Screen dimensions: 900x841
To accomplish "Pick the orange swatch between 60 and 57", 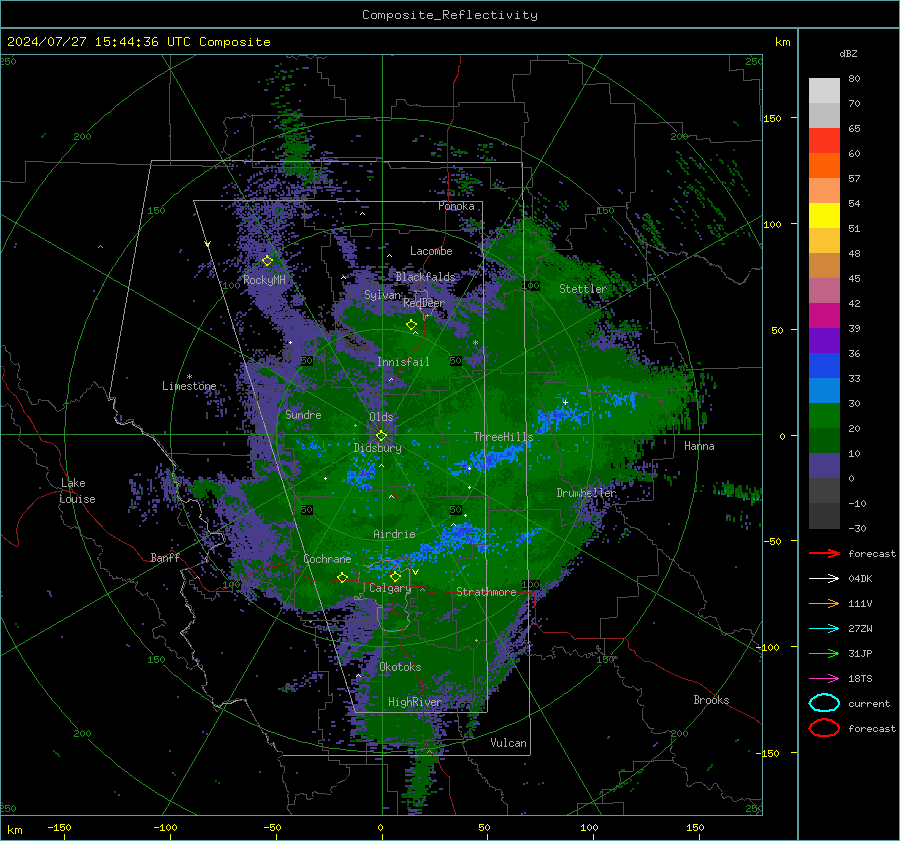I will [x=824, y=165].
